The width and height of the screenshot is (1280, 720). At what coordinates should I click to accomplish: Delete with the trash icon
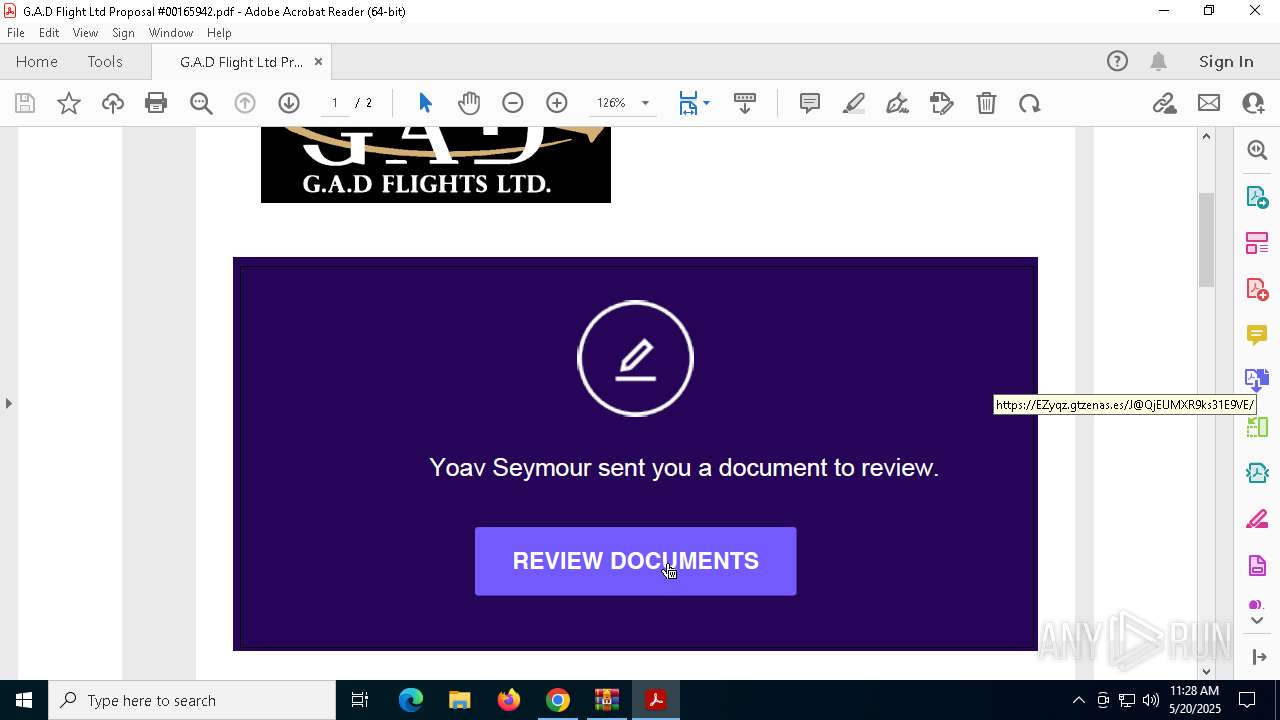[986, 103]
